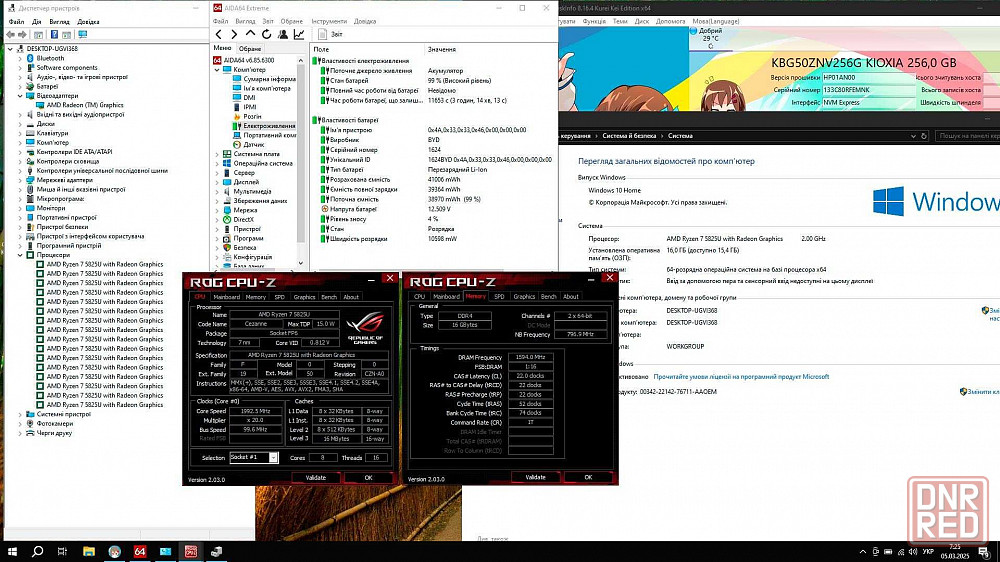Switch to Mainboard tab in left CPU-Z window
1000x562 pixels.
[226, 297]
